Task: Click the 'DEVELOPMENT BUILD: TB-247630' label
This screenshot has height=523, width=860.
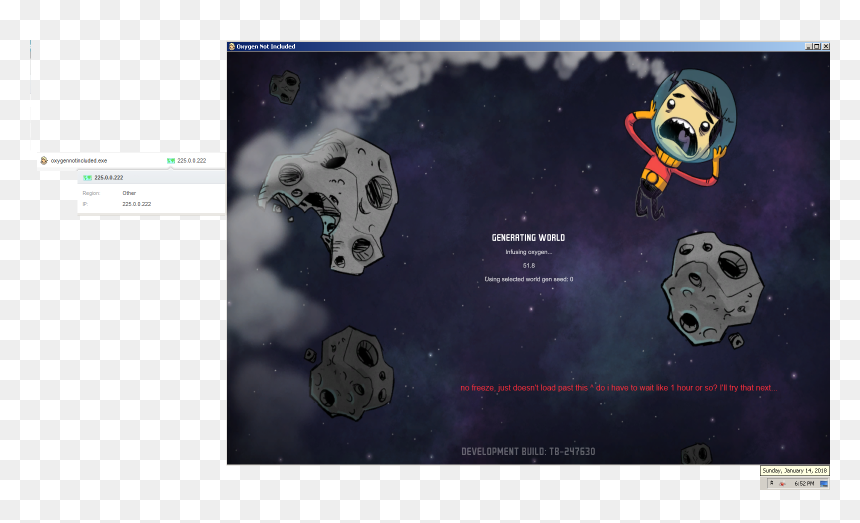Action: (528, 451)
